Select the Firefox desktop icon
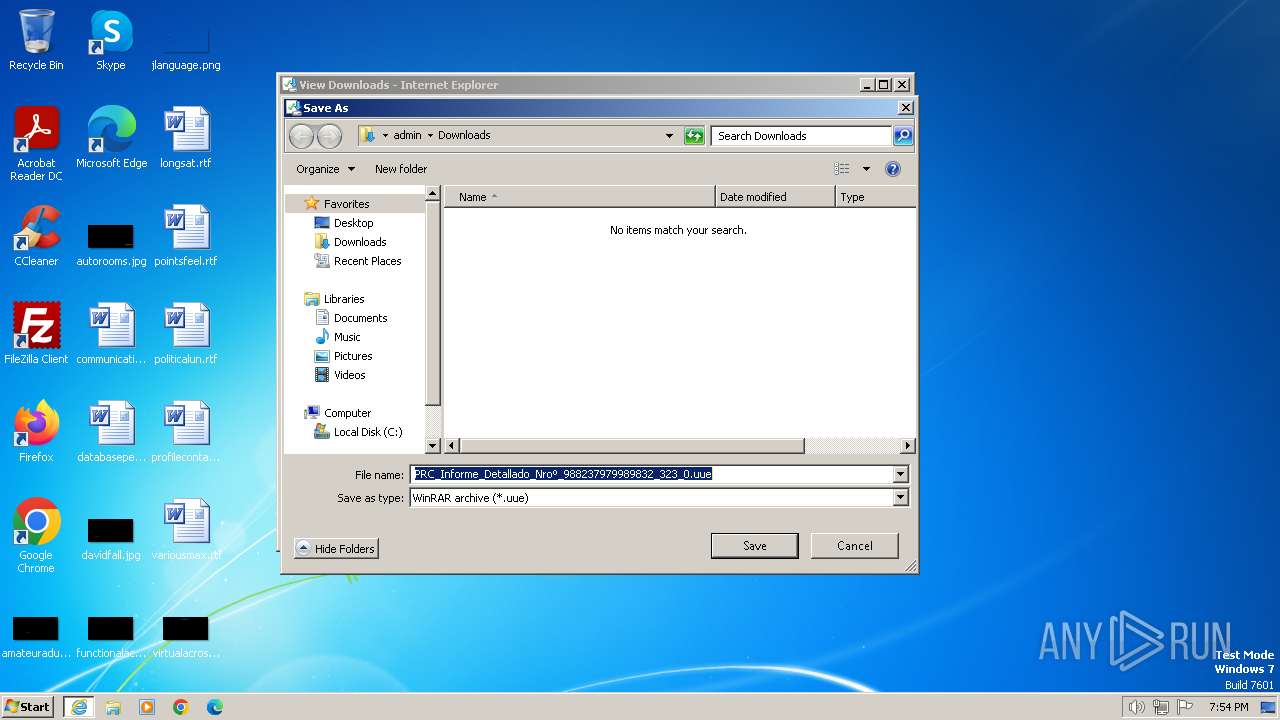 click(x=36, y=432)
